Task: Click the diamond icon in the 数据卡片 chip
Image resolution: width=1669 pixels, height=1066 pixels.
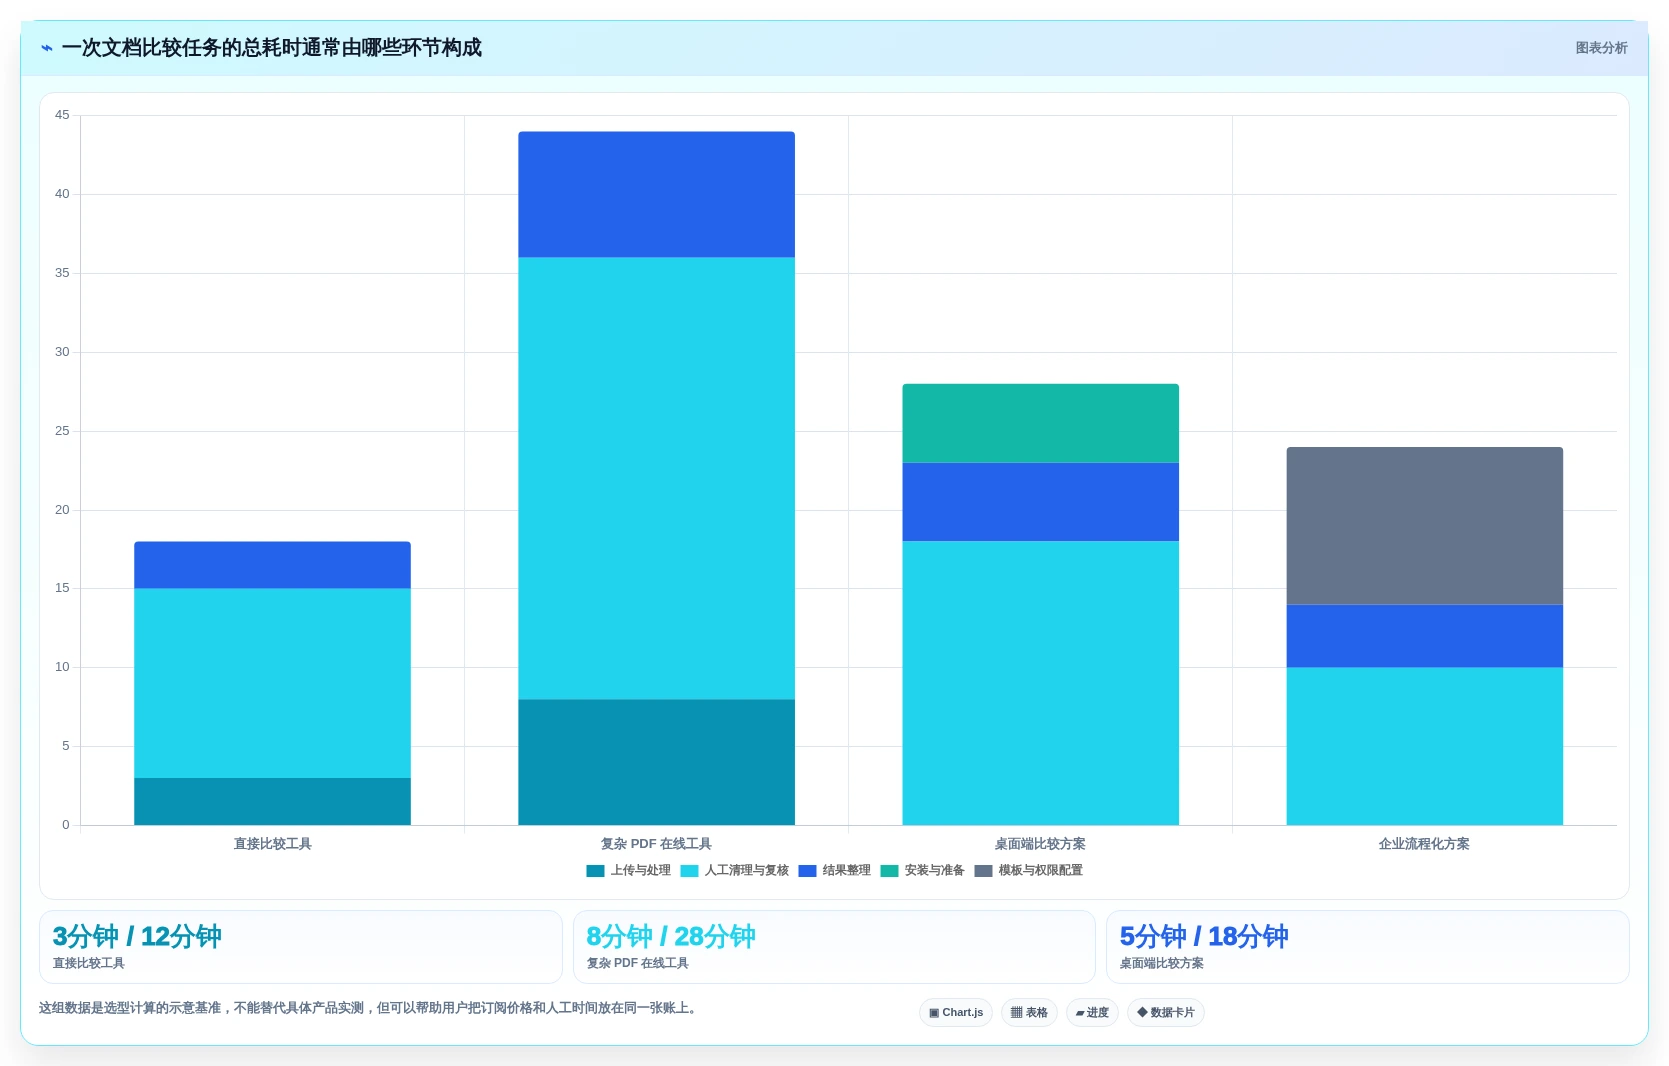Action: (x=1142, y=1012)
